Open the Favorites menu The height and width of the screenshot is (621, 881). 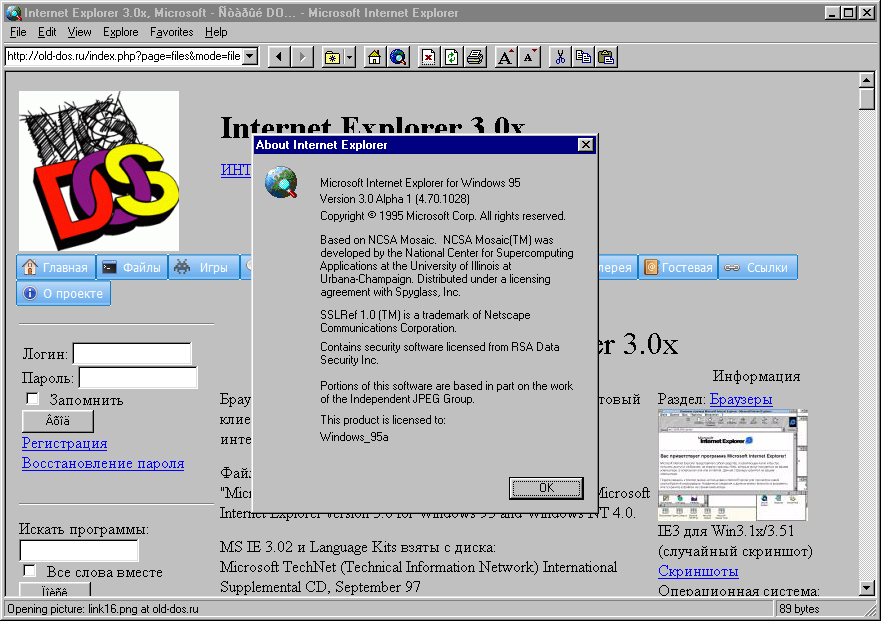[171, 32]
